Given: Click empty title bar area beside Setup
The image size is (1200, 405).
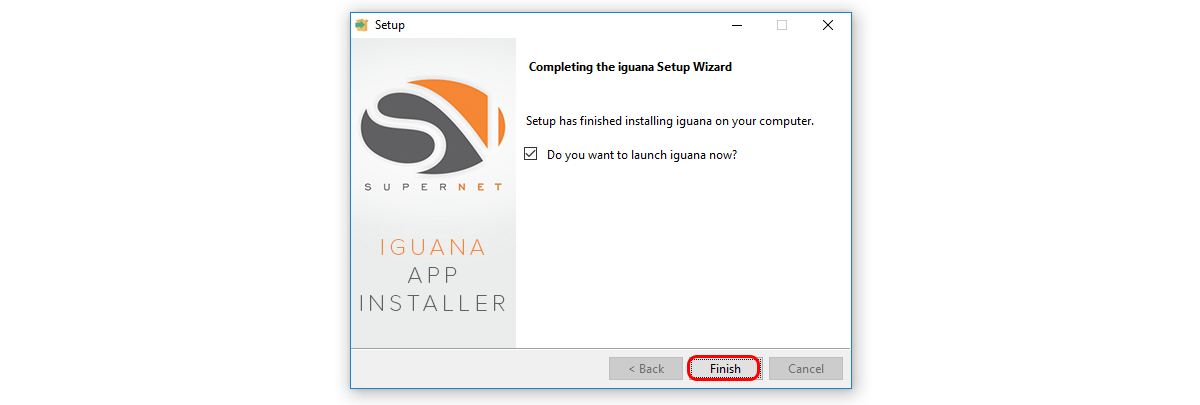Looking at the screenshot, I should (x=560, y=25).
